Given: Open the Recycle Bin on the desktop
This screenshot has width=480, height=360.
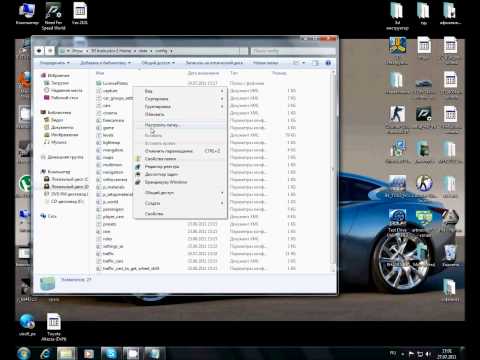Looking at the screenshot, I should 450,255.
